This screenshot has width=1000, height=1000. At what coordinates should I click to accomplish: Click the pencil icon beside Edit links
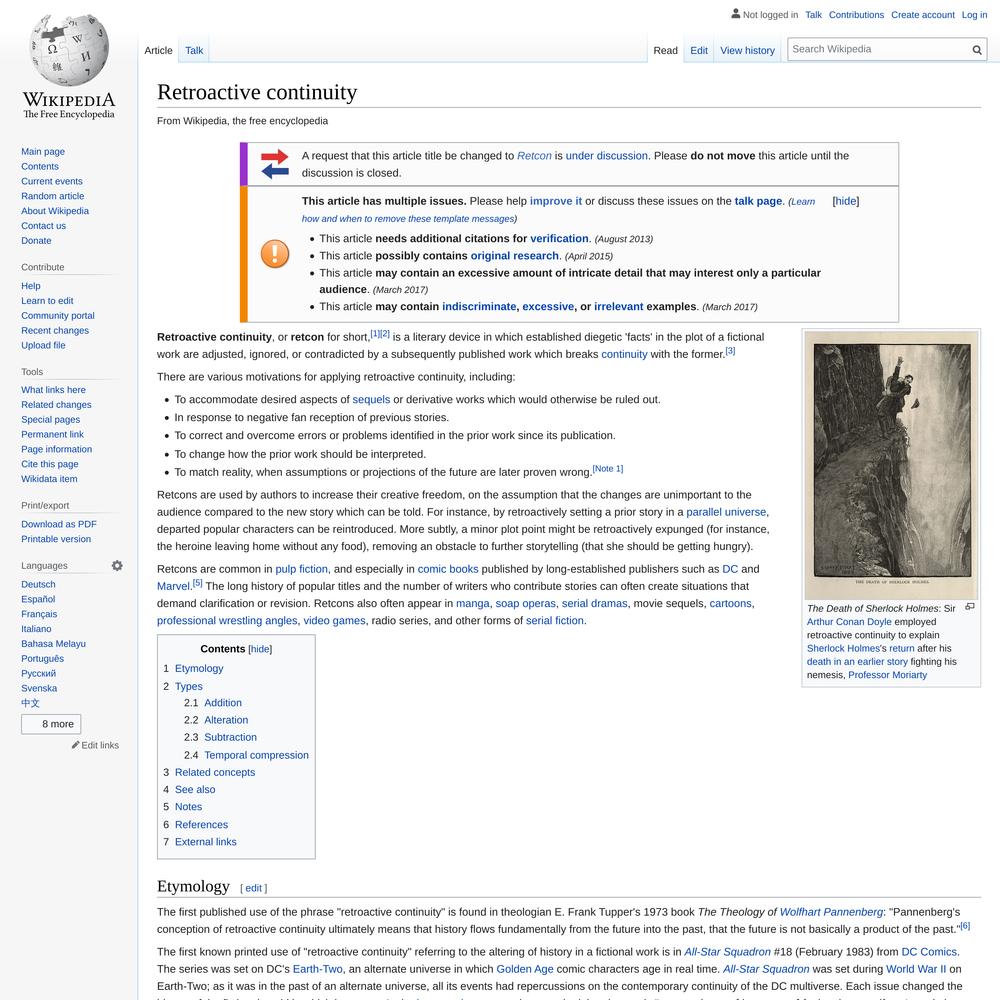click(x=75, y=745)
